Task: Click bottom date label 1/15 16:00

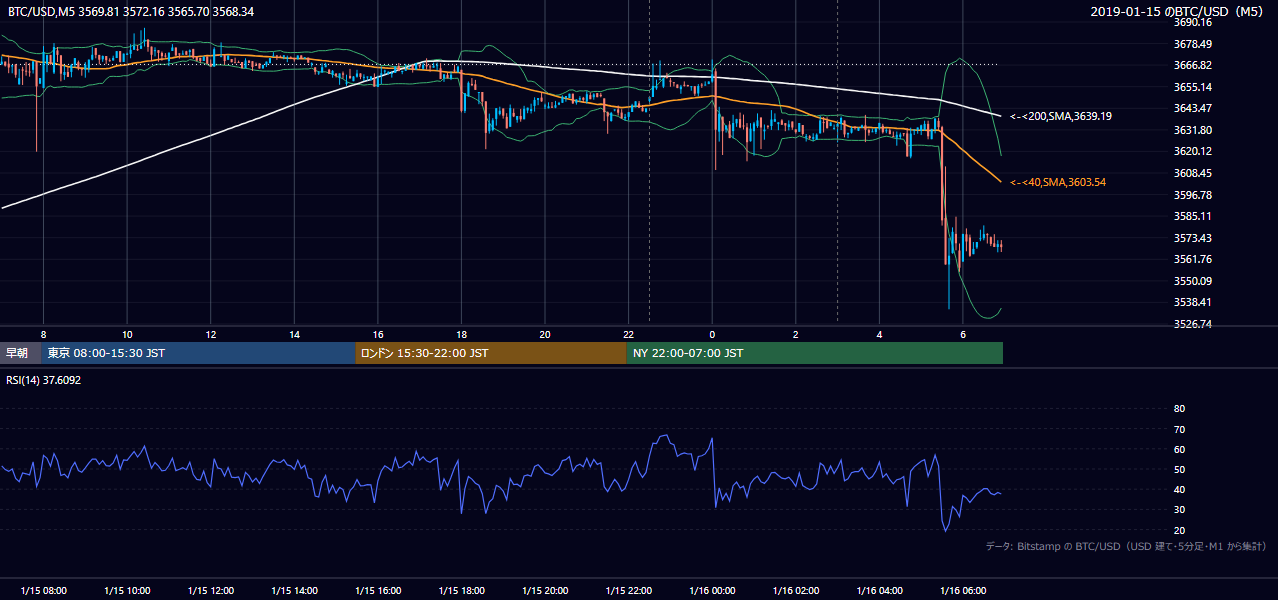Action: coord(377,590)
